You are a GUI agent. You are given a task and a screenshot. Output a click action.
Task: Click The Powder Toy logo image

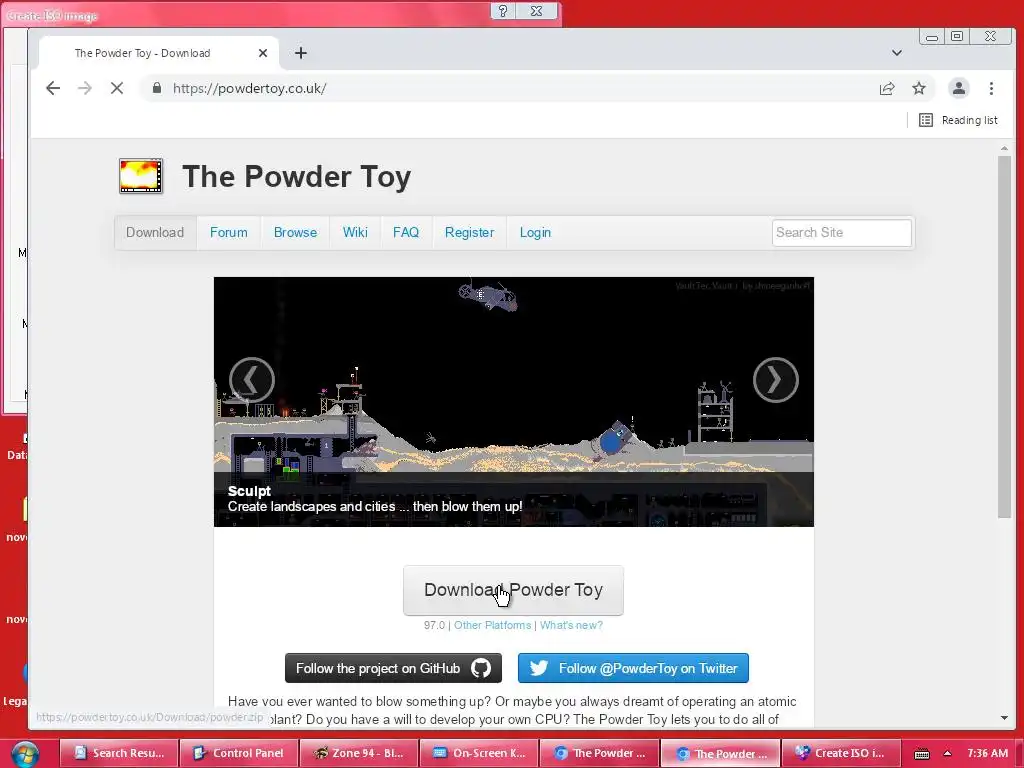[140, 176]
